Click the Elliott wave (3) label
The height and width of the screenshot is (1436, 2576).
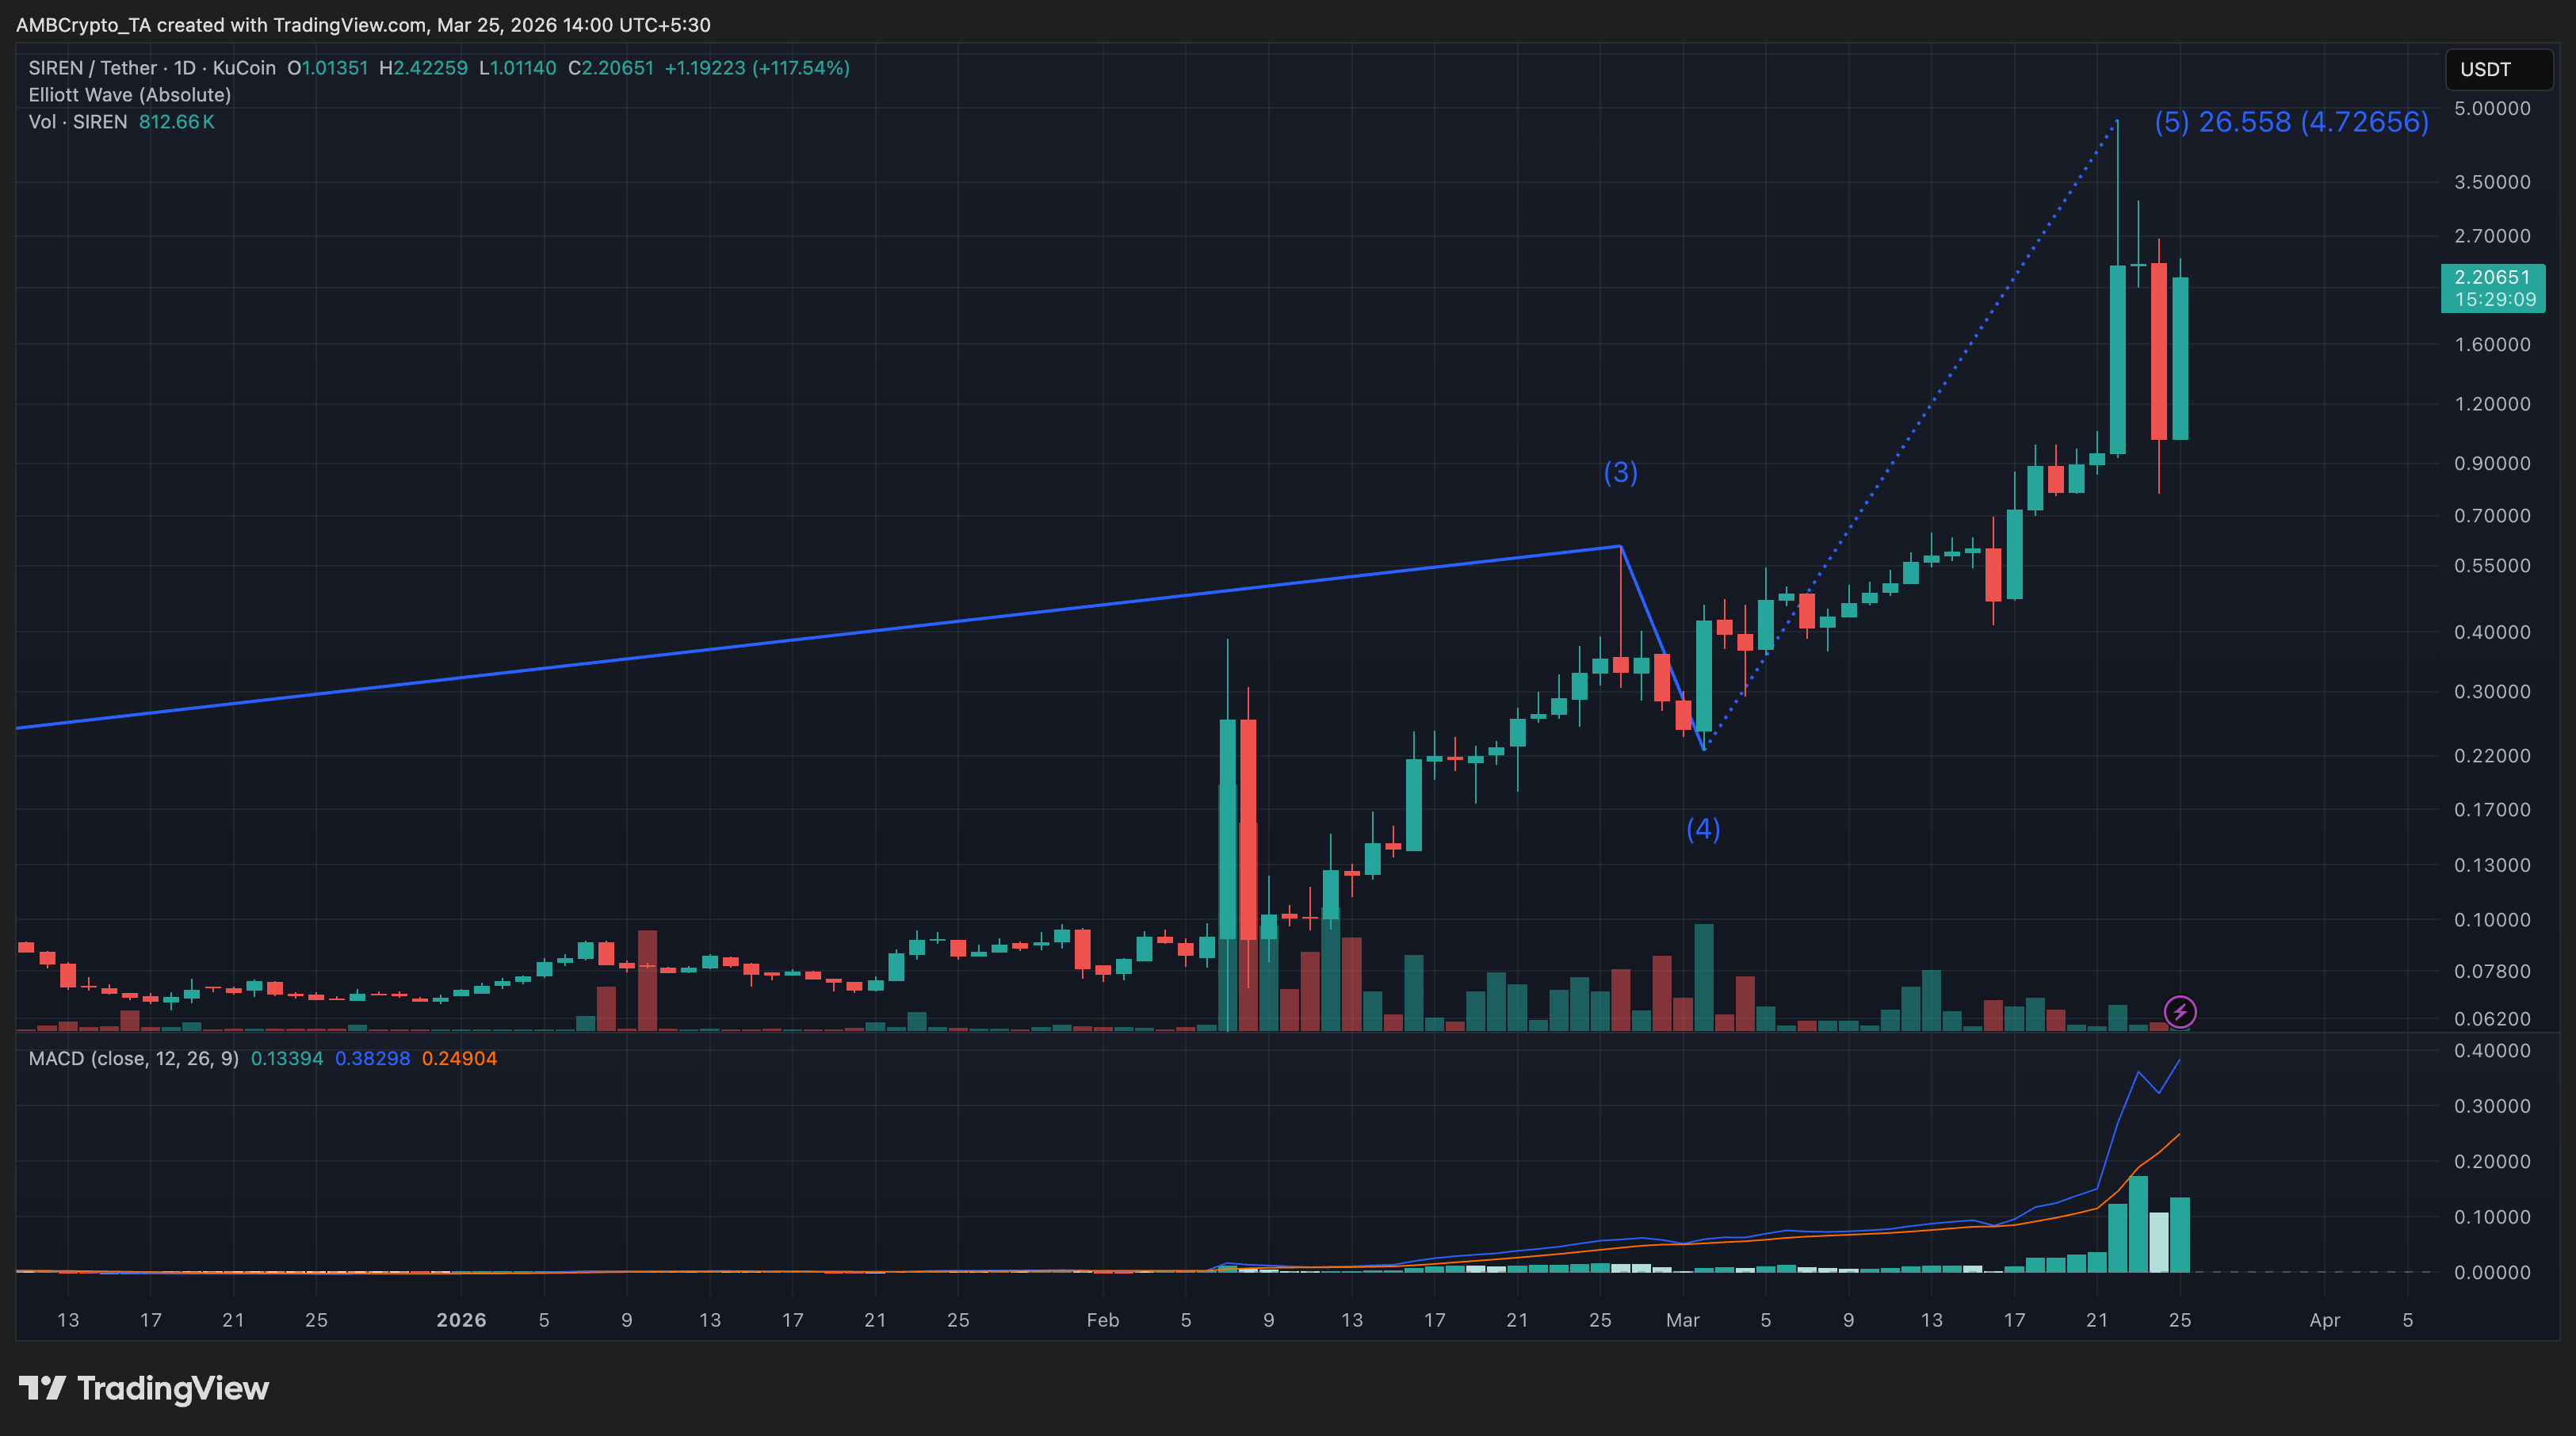1620,472
